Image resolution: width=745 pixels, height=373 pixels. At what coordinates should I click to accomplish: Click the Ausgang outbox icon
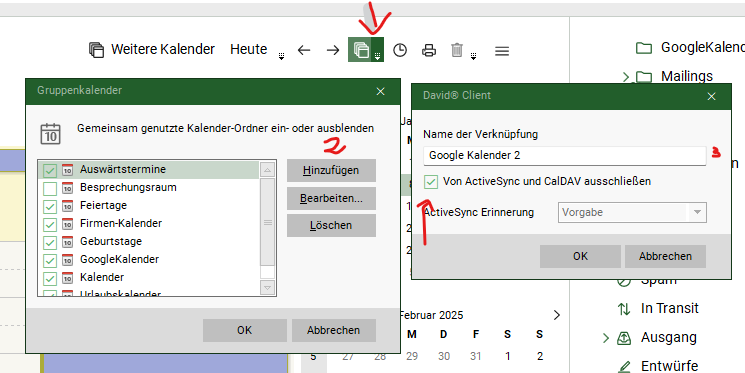[624, 338]
